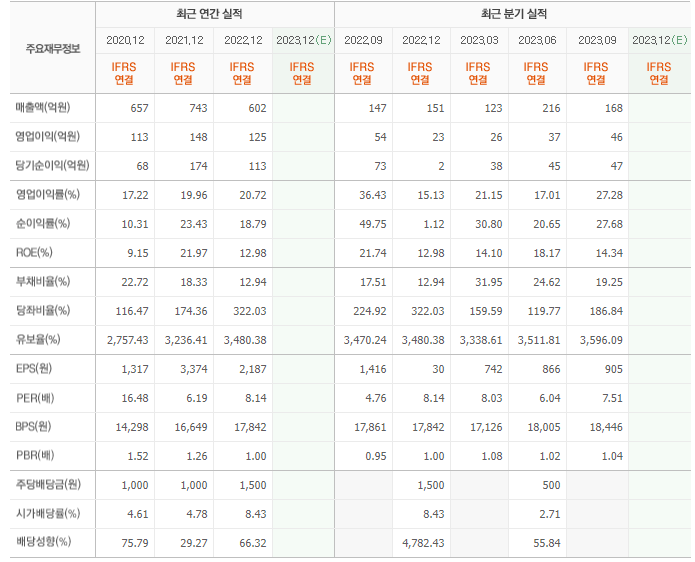Viewport: 695px width, 562px height.
Task: Click the 4,782.43 payout ratio value
Action: 423,543
